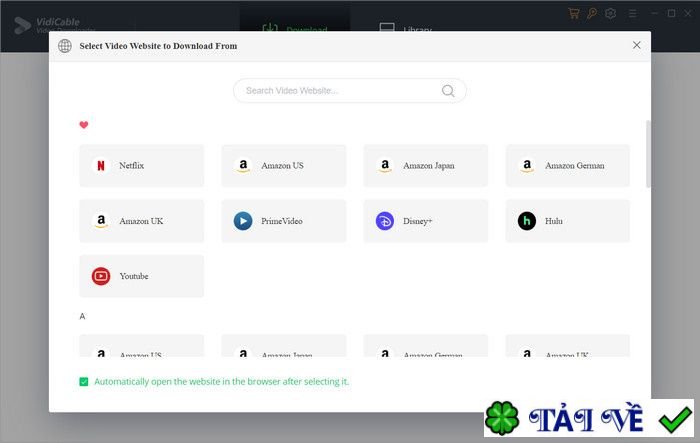Screen dimensions: 700x443
Task: Select the PrimeVideo website
Action: tap(283, 221)
